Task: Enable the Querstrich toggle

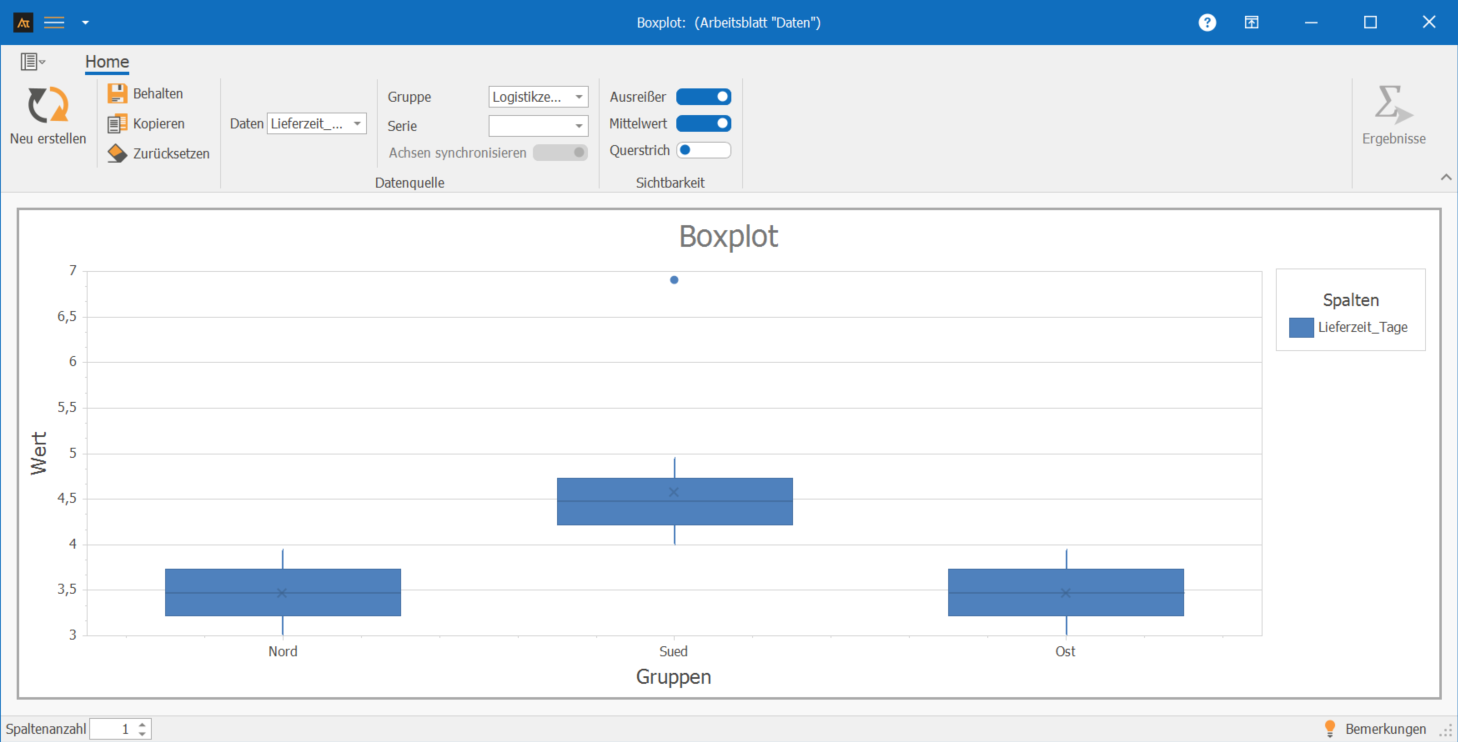Action: (x=703, y=151)
